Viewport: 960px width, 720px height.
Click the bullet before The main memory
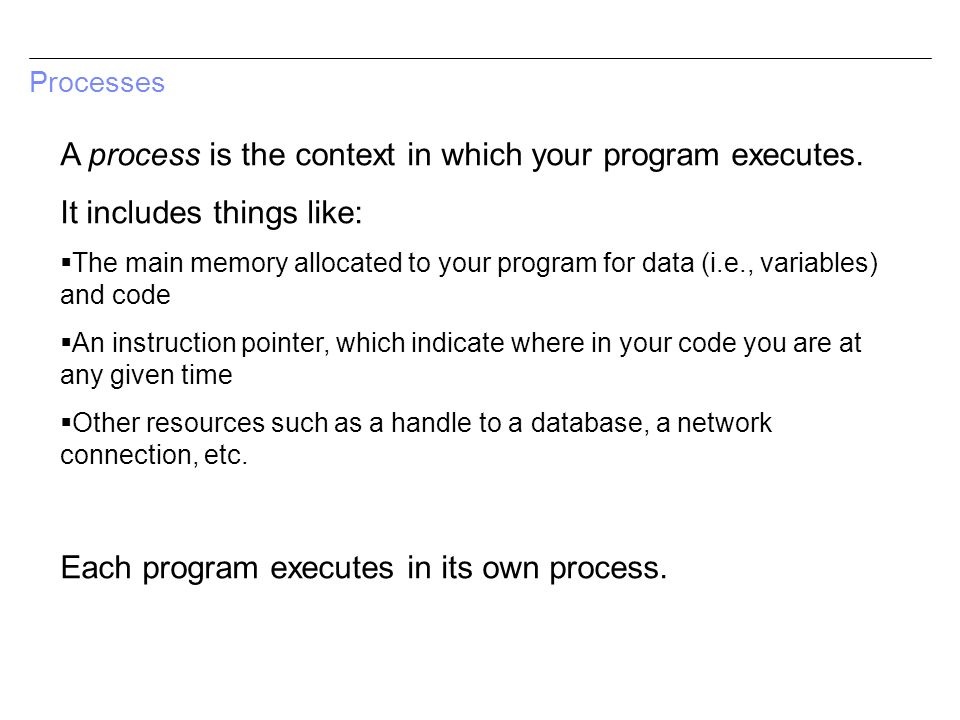[66, 263]
